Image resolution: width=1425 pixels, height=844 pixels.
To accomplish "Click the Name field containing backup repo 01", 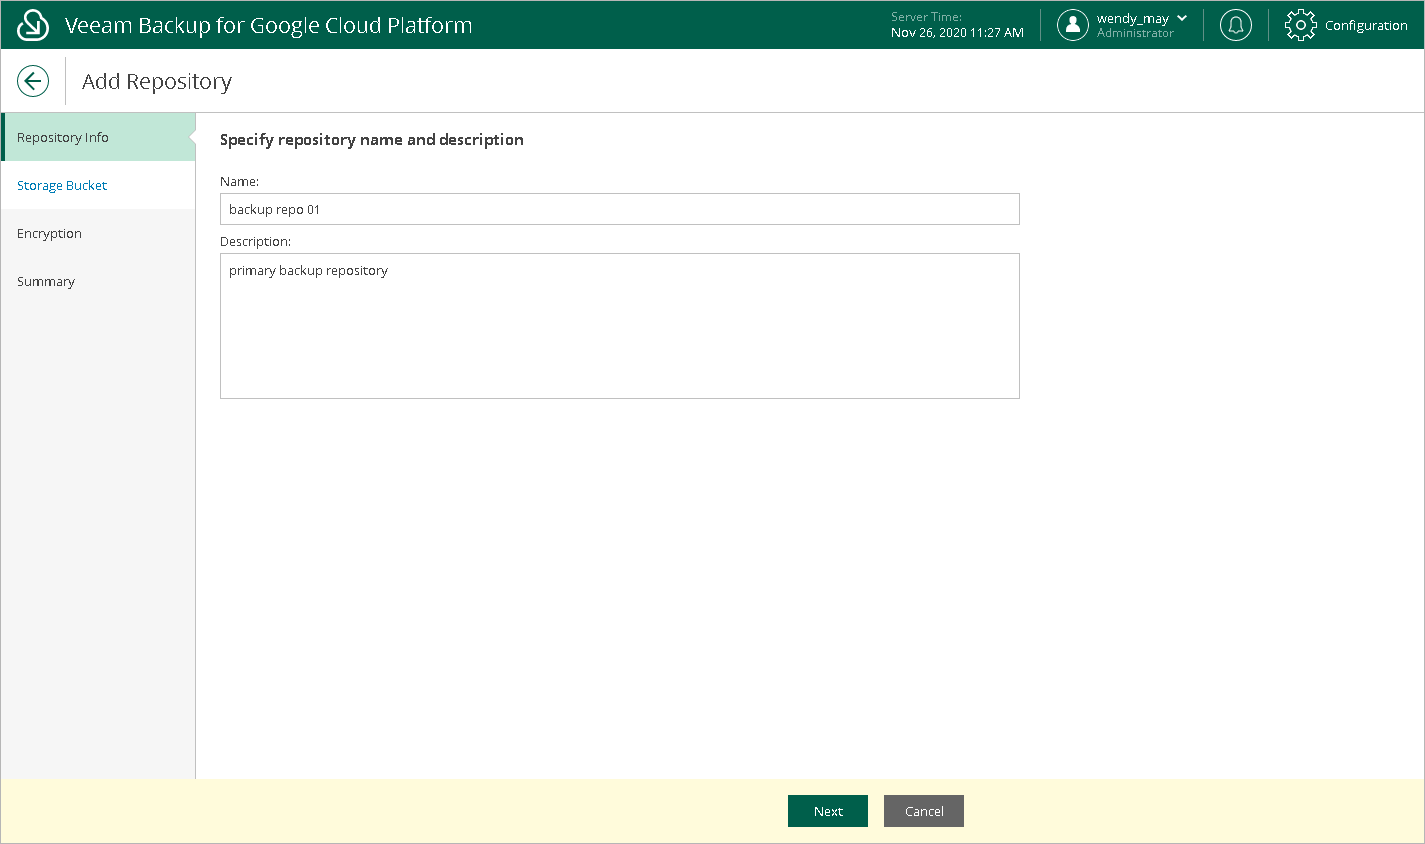I will tap(620, 209).
